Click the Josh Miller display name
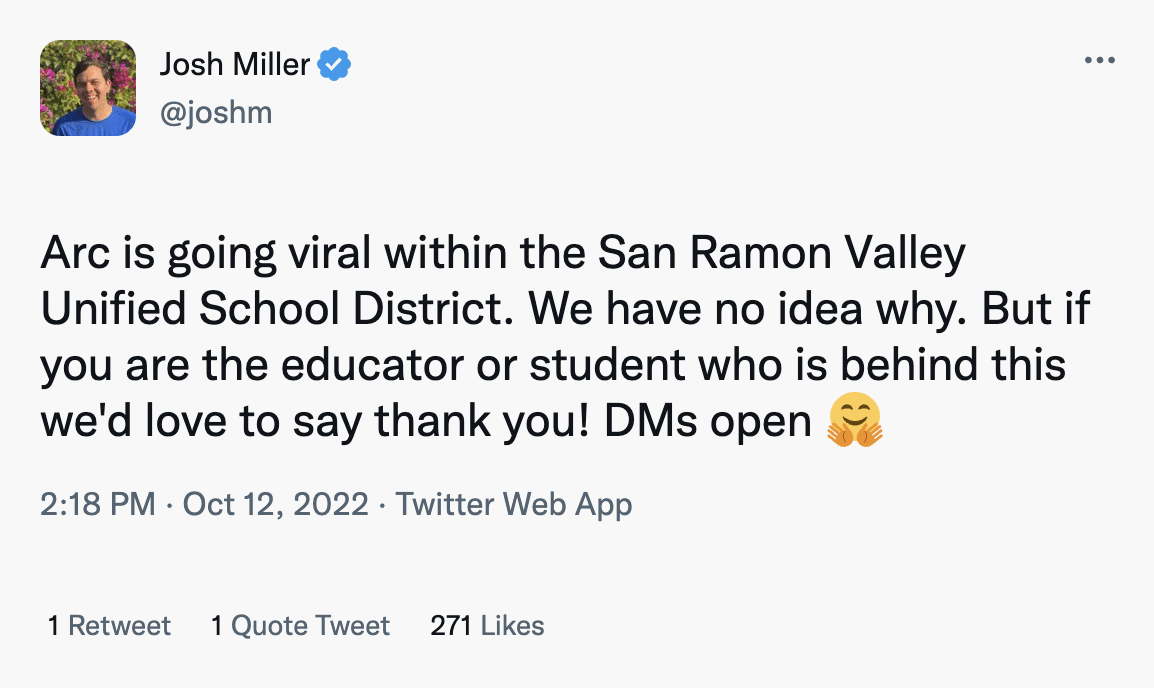The image size is (1154, 688). click(x=234, y=66)
